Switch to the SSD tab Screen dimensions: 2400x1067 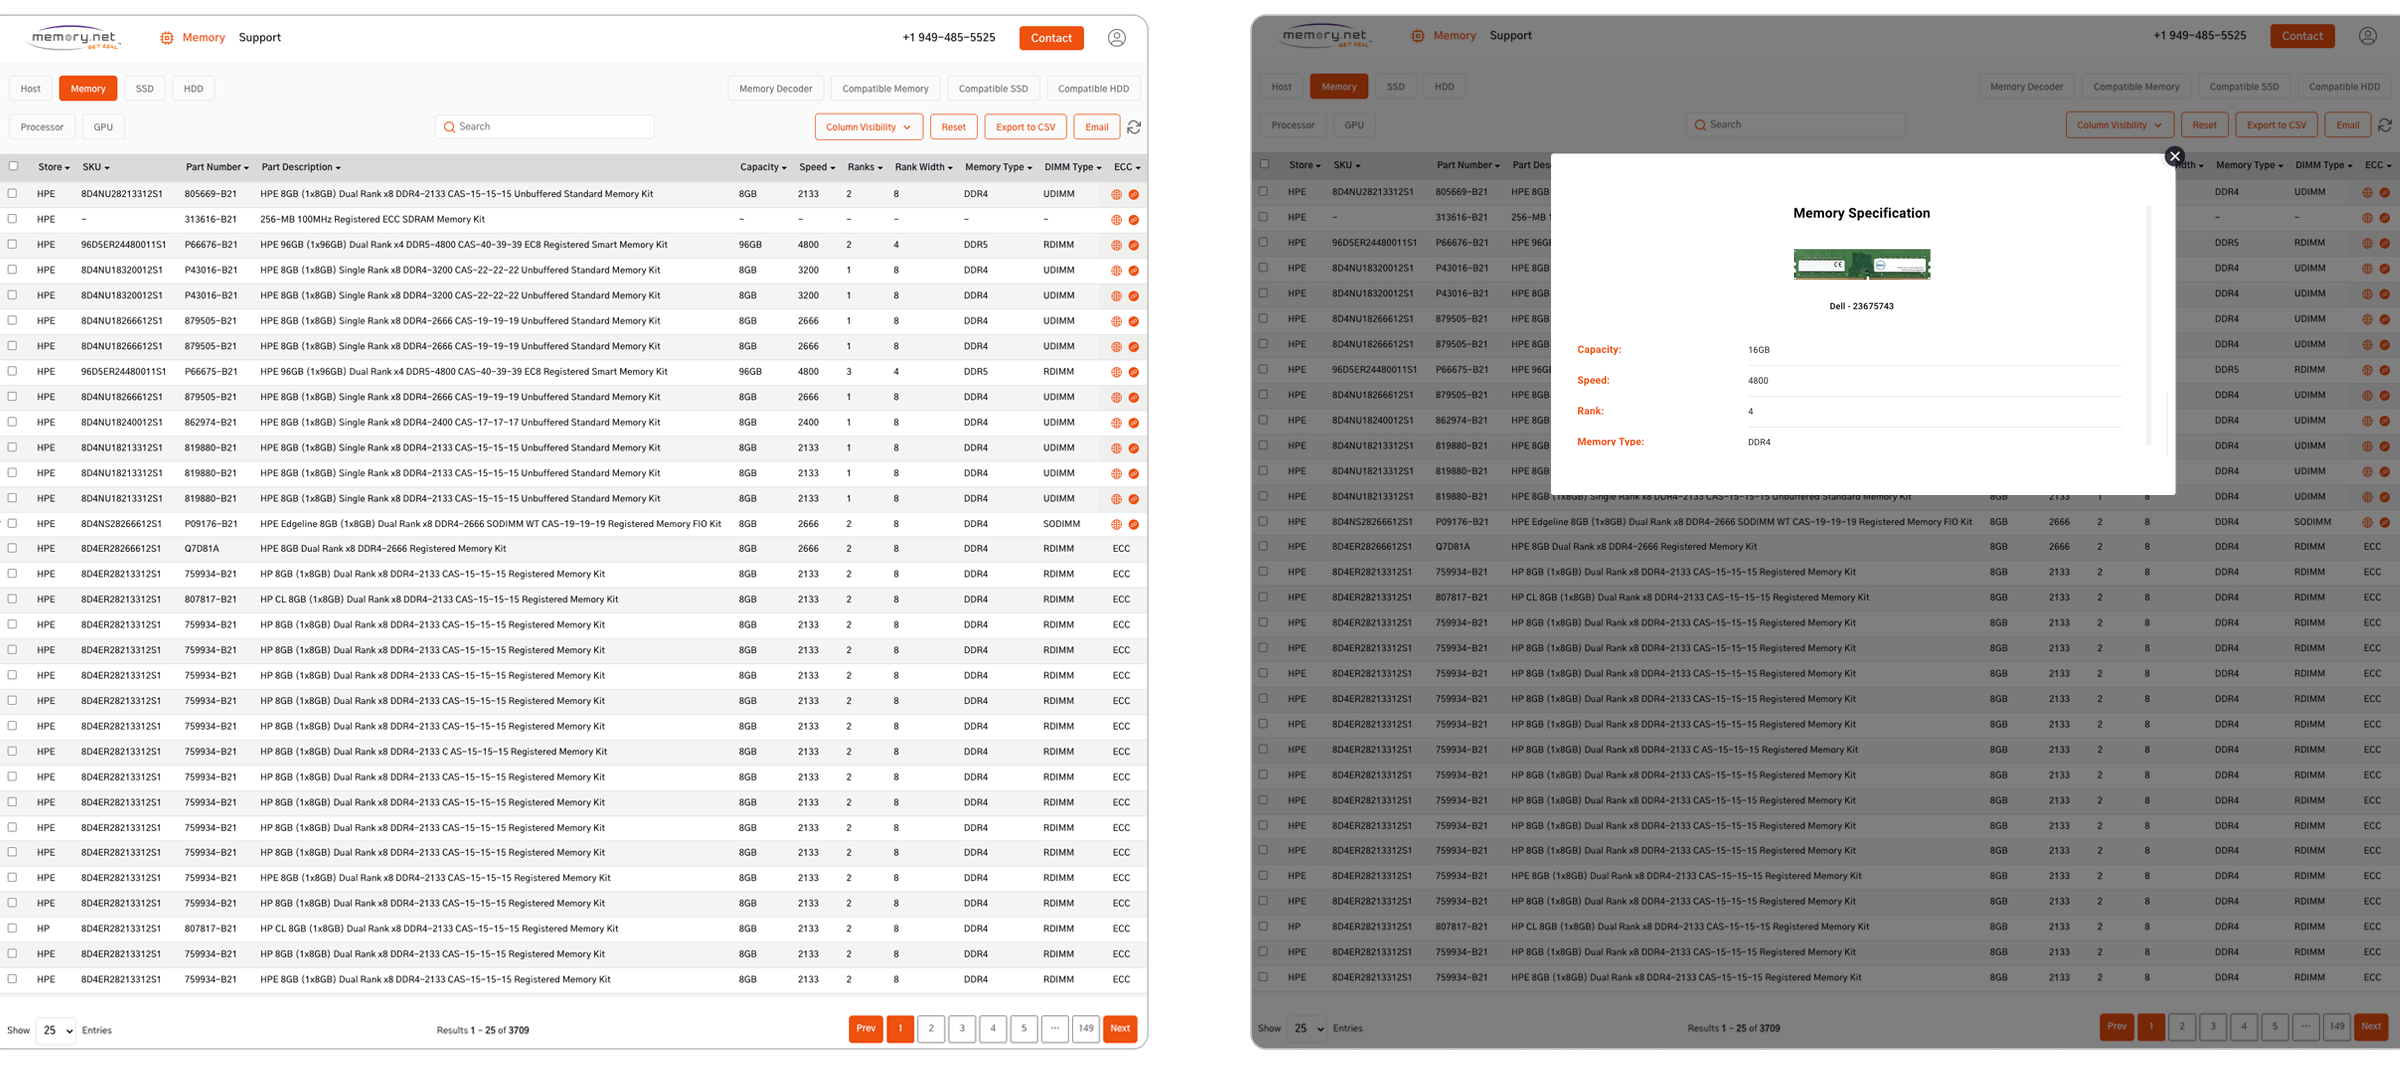tap(144, 88)
